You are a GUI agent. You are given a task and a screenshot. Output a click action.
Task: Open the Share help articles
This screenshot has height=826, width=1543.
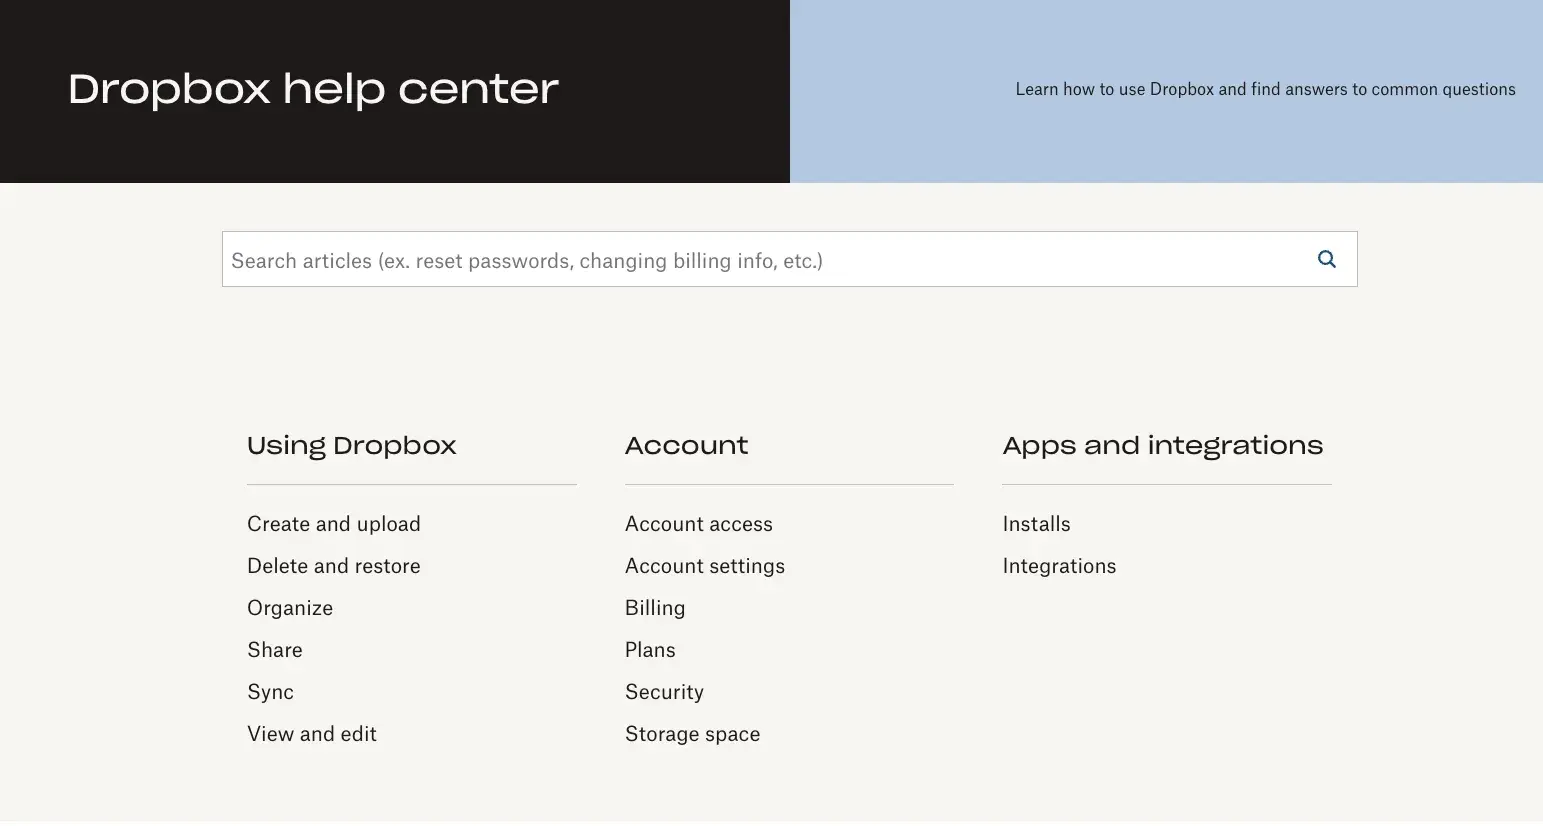(275, 649)
